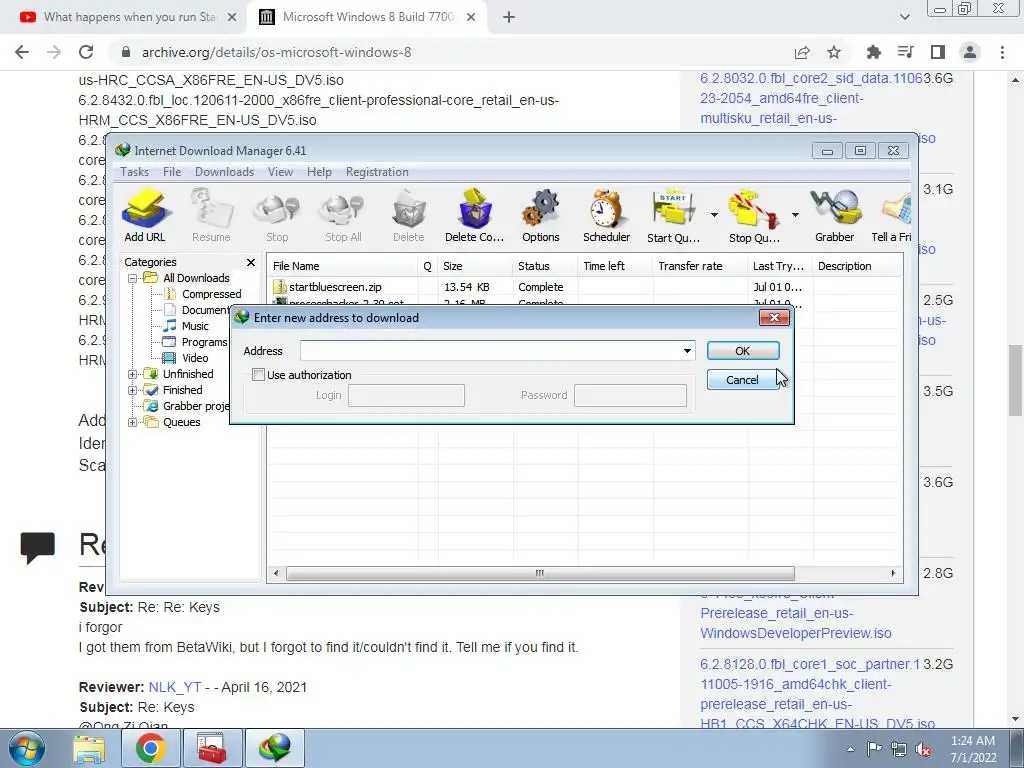Open the Grabber tool icon
This screenshot has width=1024, height=768.
pos(835,216)
